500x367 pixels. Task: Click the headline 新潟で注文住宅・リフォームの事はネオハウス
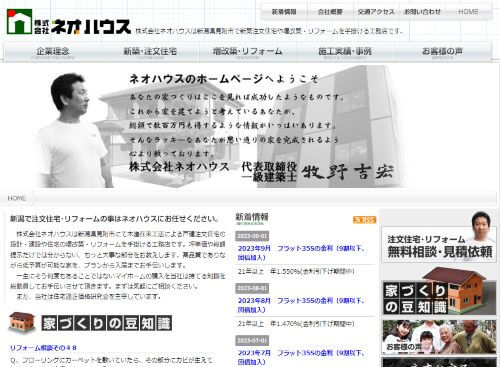114,219
